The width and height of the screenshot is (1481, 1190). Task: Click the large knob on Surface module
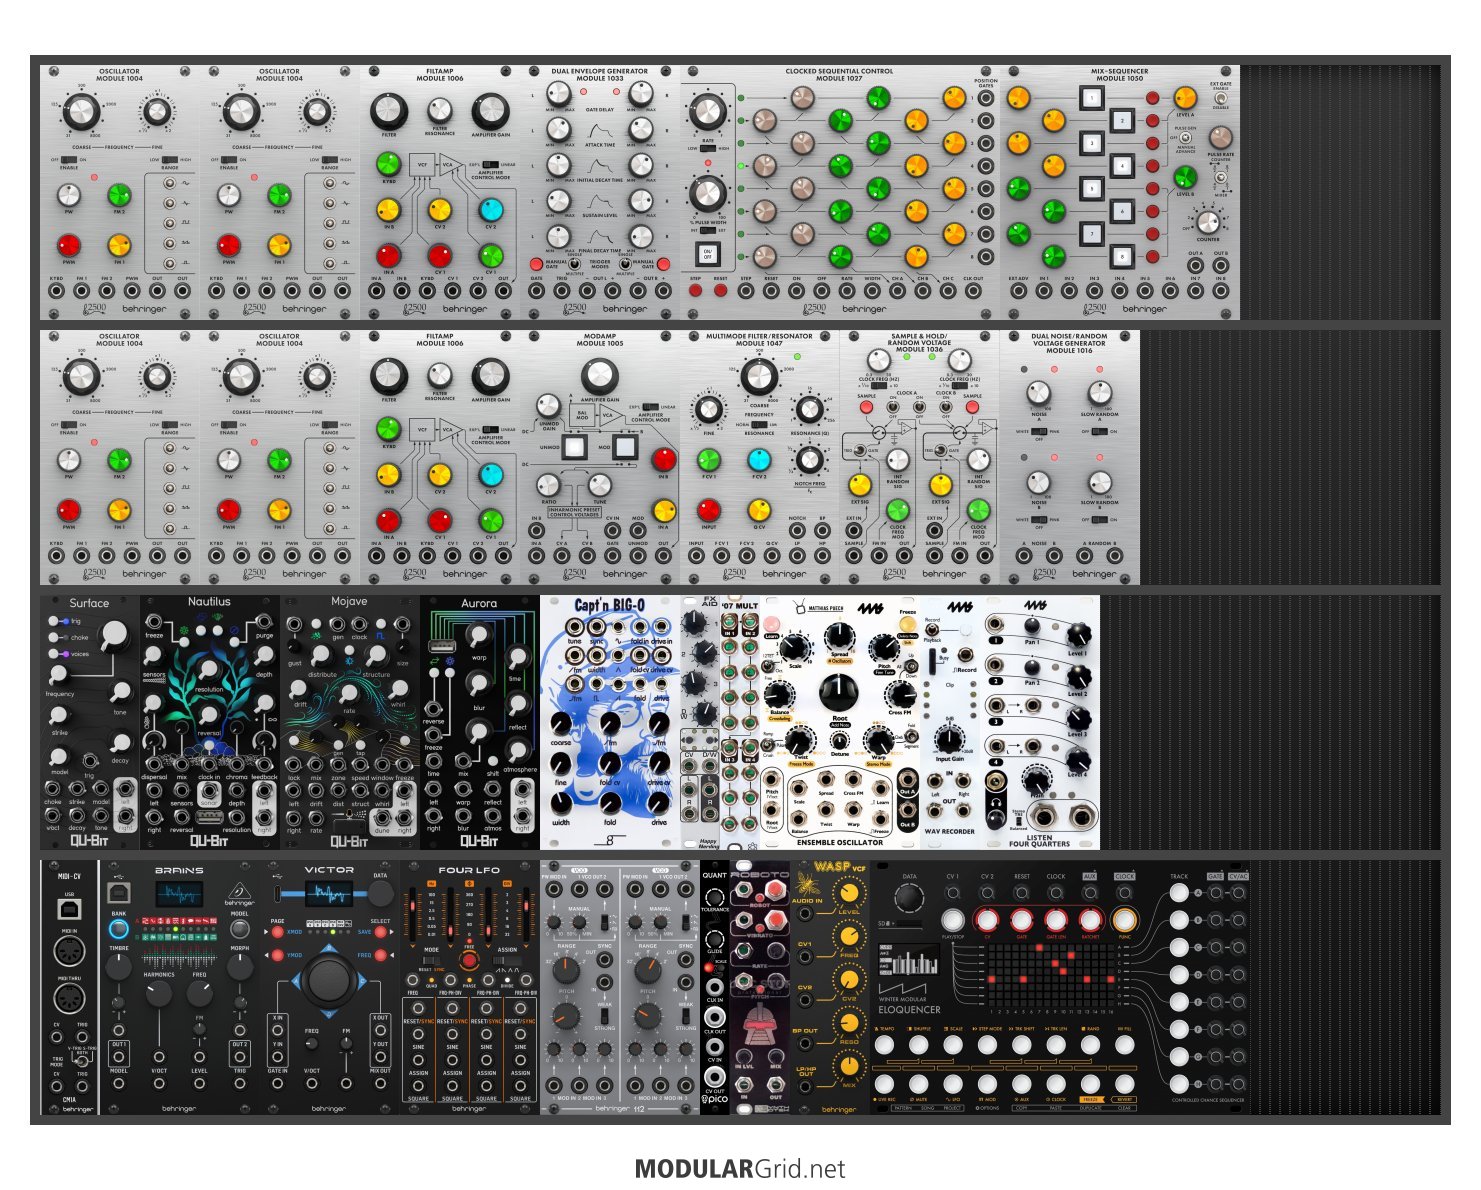tap(114, 633)
